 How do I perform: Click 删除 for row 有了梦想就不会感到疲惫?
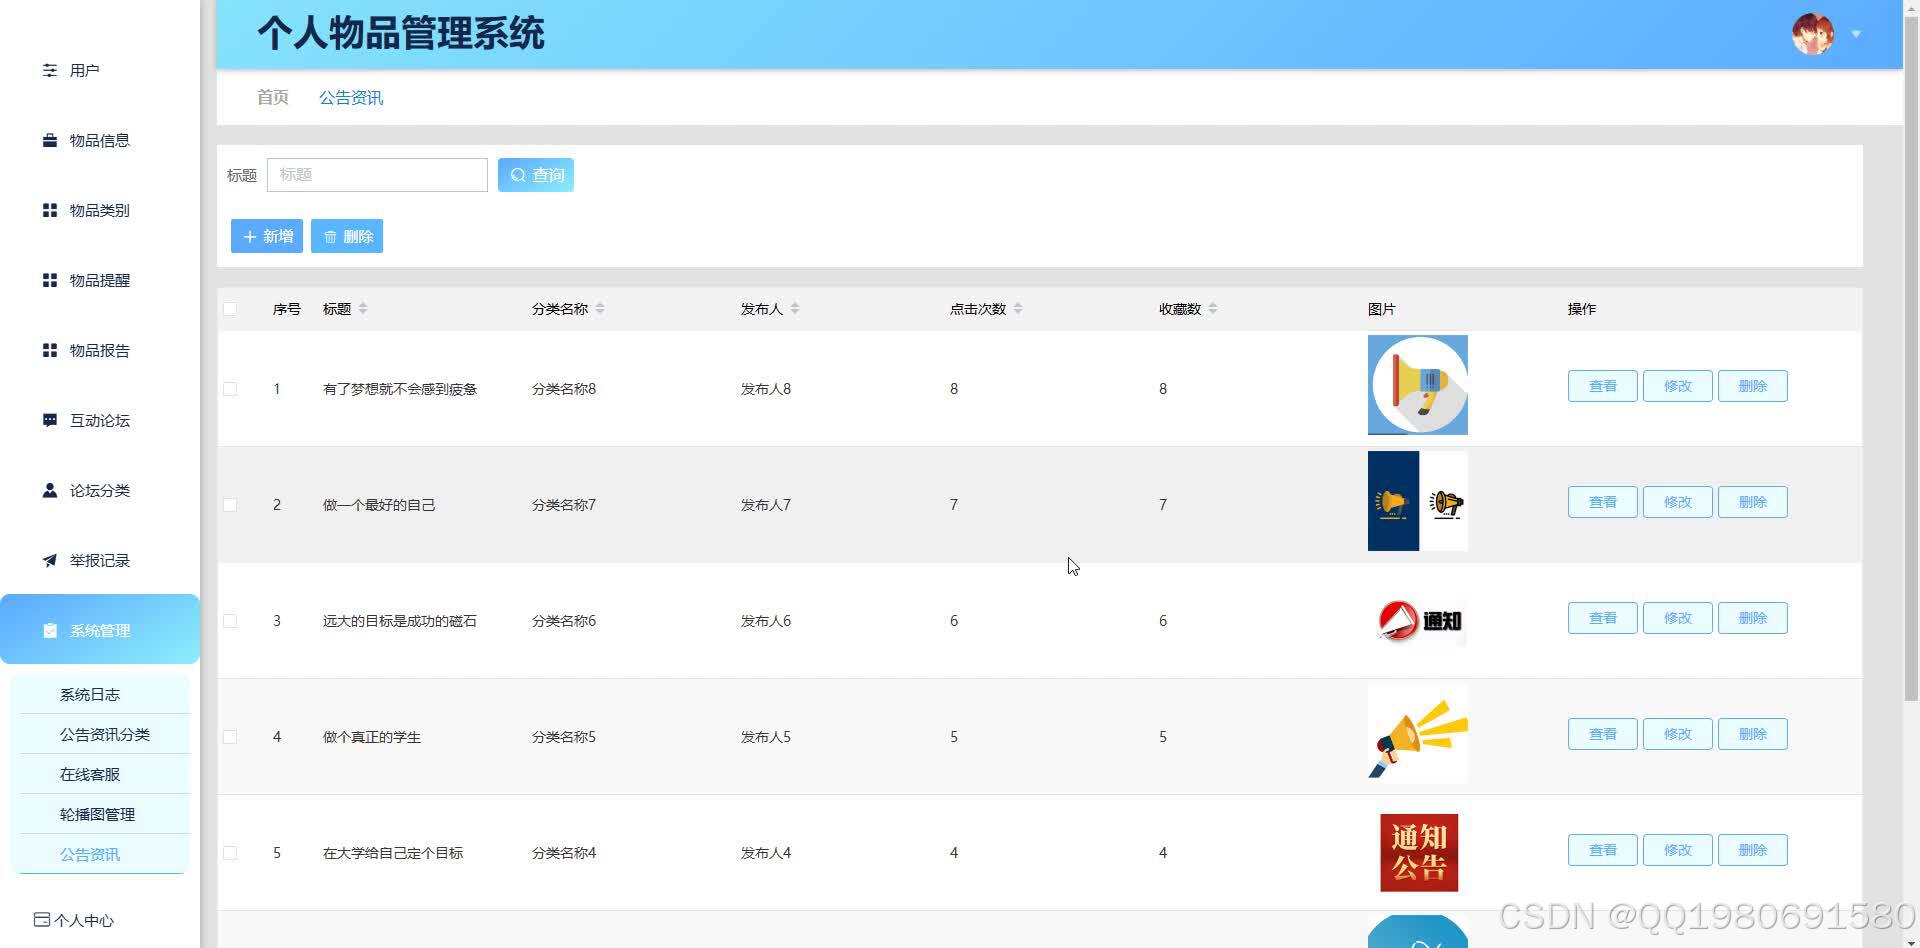(x=1753, y=386)
